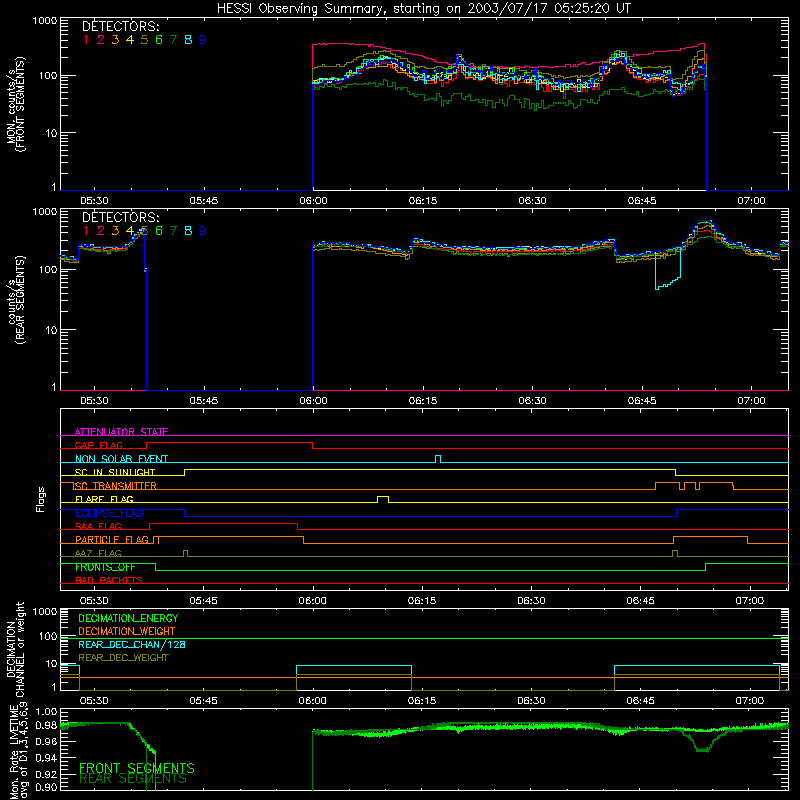The height and width of the screenshot is (800, 800).
Task: Click the DECIMATION CHANNEL or weight axis title
Action: pos(15,649)
